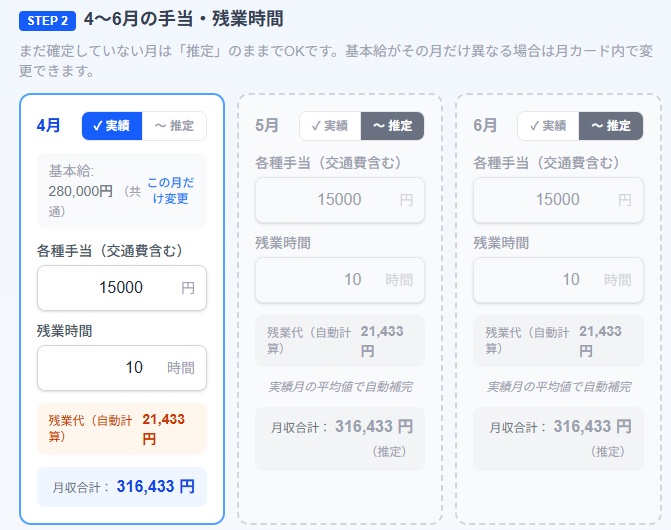Image resolution: width=671 pixels, height=530 pixels.
Task: Click 6月 月収合計 316,433 円 value
Action: [x=593, y=426]
